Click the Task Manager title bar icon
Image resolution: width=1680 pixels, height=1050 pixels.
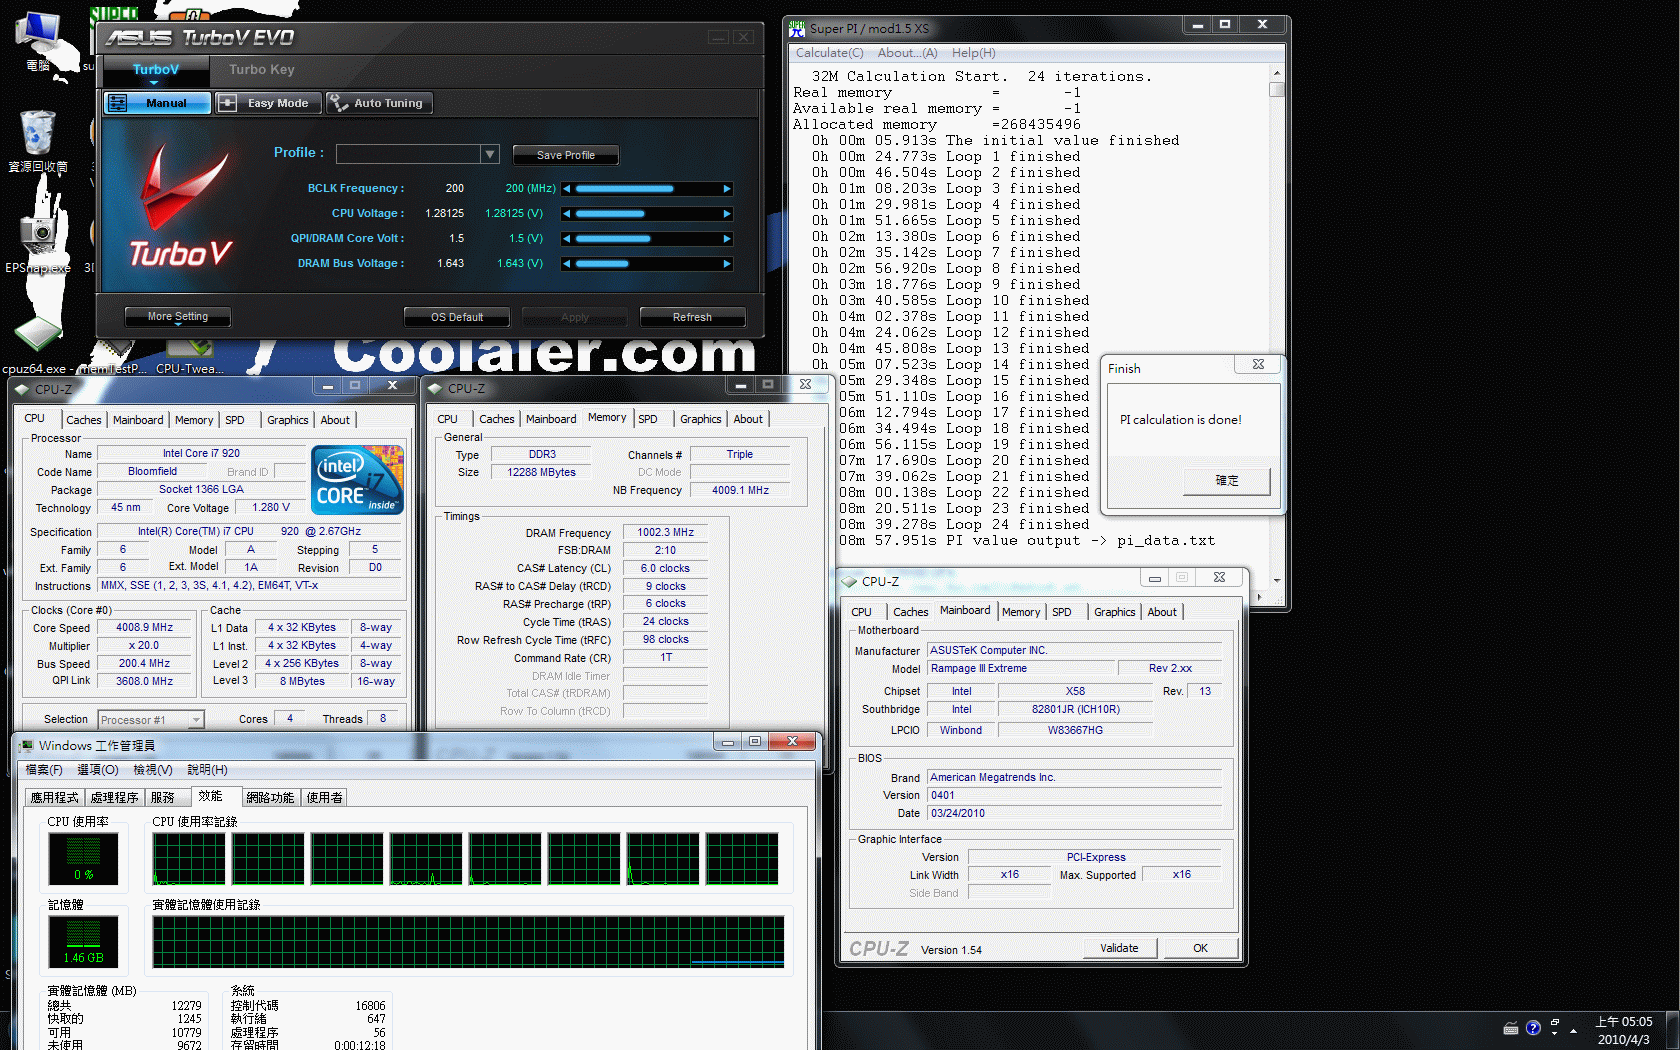(x=26, y=745)
